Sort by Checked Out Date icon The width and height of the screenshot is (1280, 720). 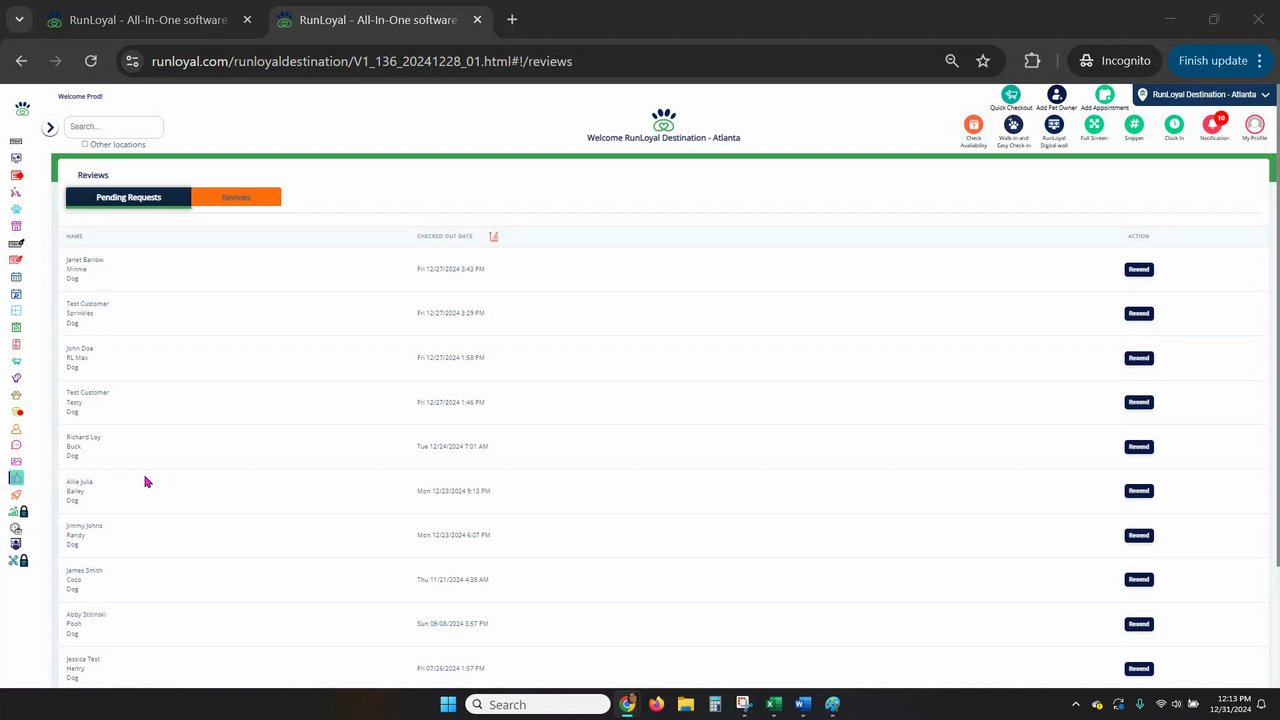[x=493, y=236]
